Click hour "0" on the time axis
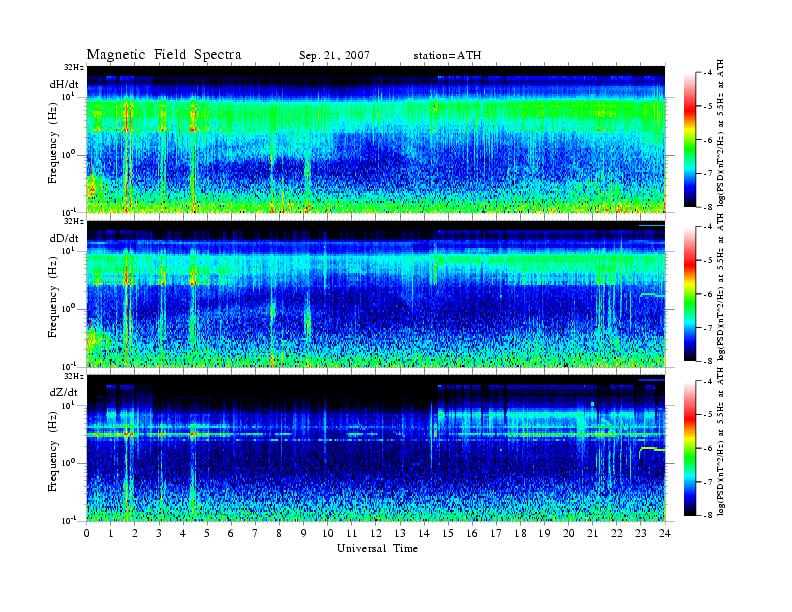Screen dimensions: 792x612 (x=87, y=533)
